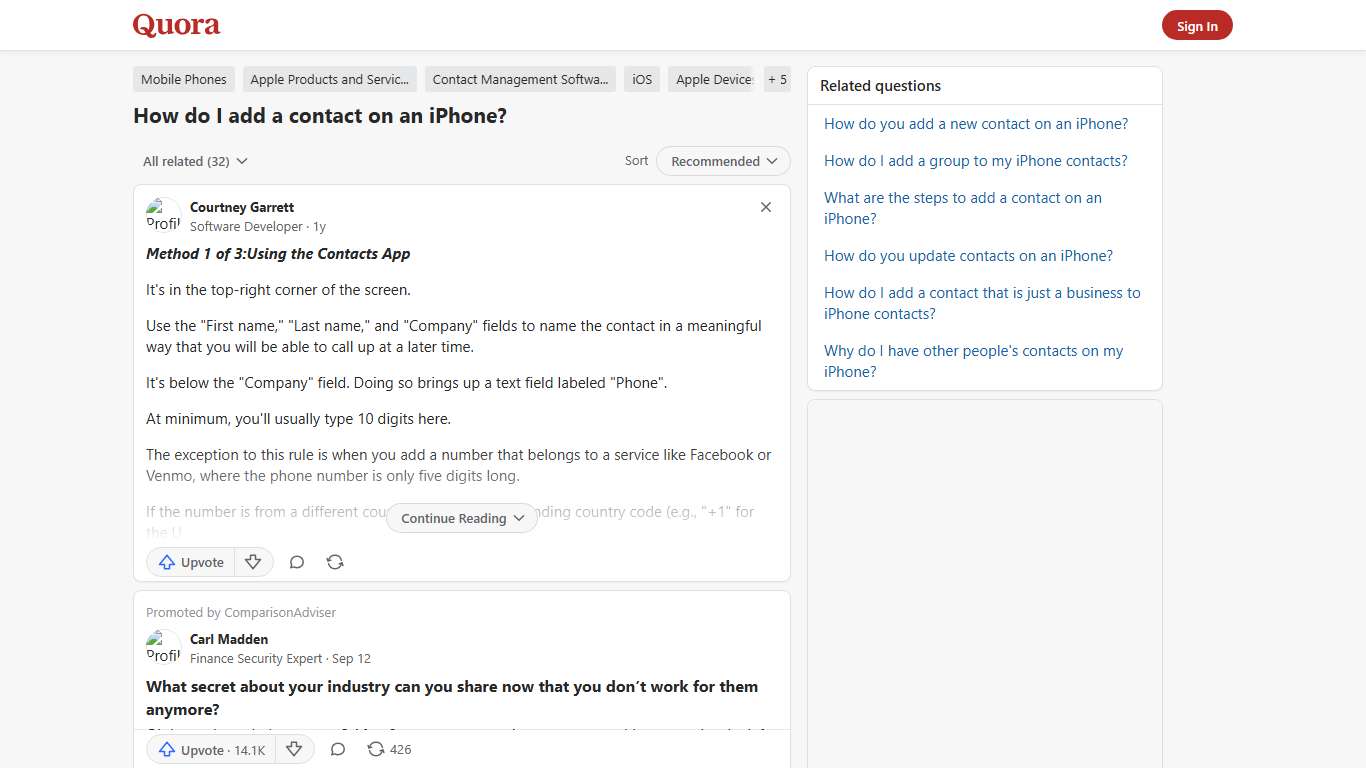
Task: Open comments on Carl Madden's promoted post
Action: pos(337,749)
